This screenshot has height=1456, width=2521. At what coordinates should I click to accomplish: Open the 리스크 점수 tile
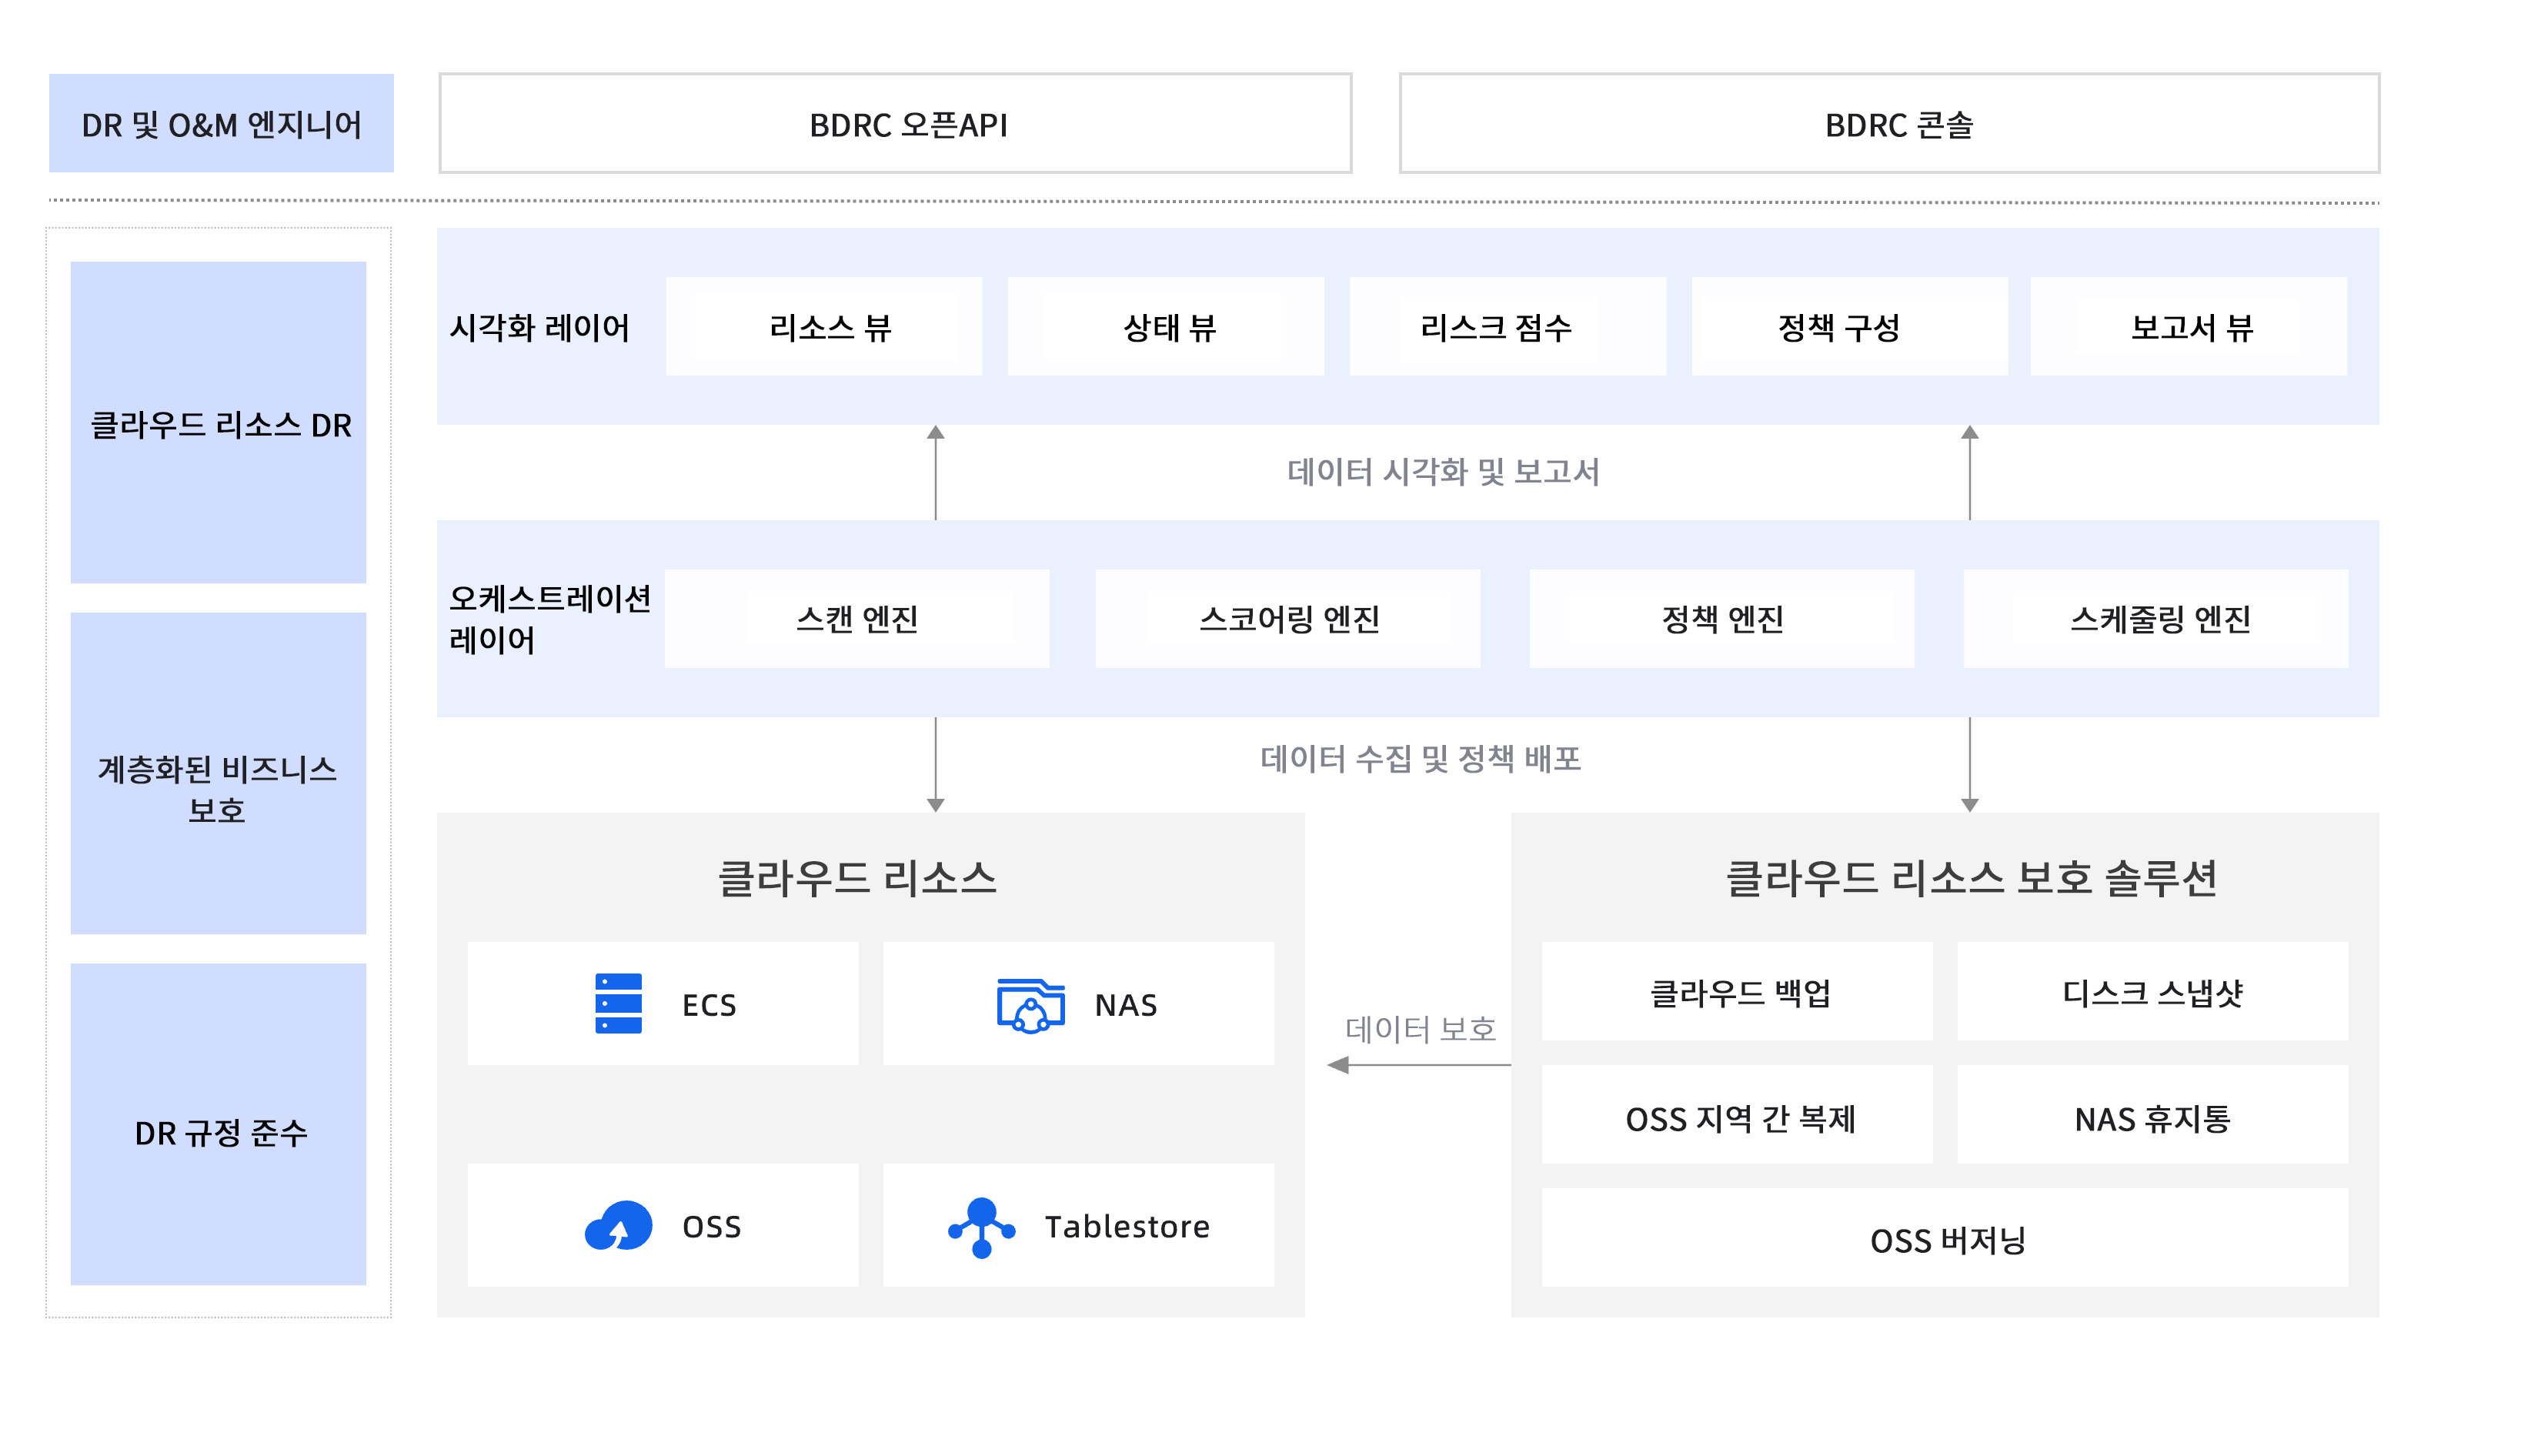point(1507,327)
